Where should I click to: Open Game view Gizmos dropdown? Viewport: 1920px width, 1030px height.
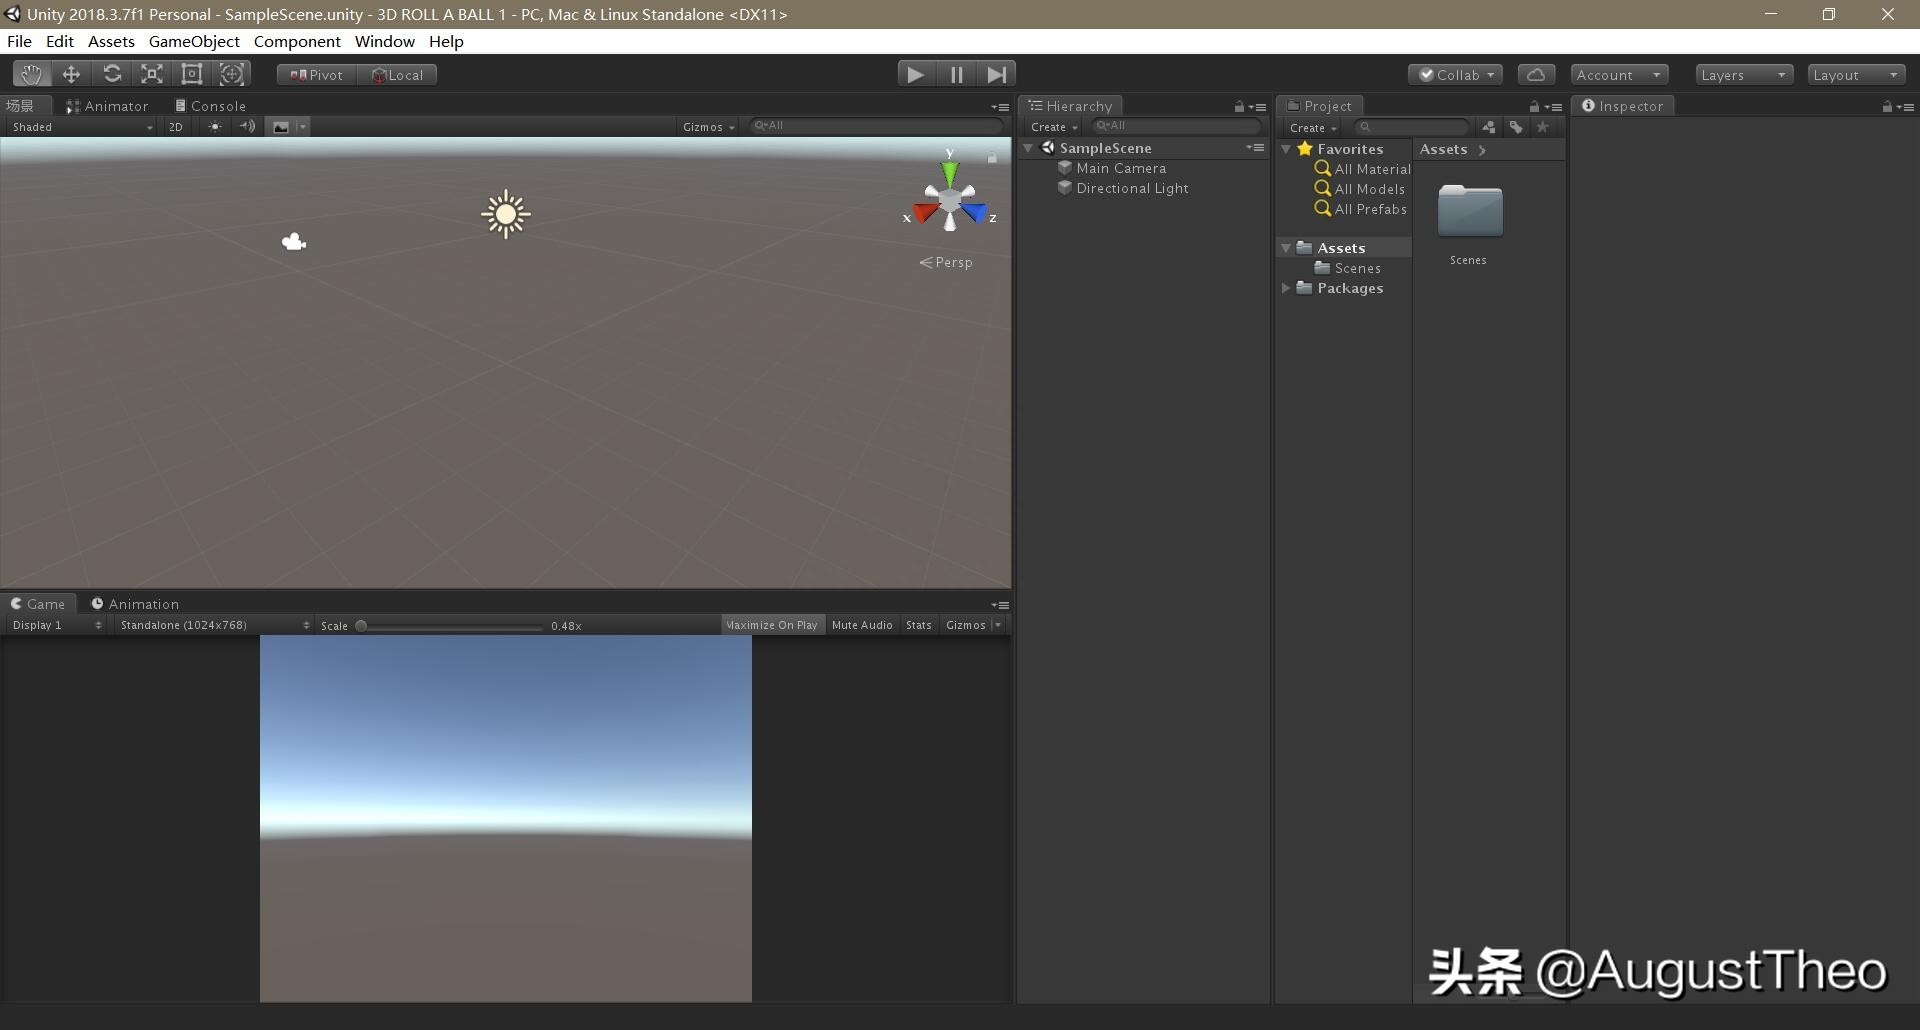[x=973, y=625]
